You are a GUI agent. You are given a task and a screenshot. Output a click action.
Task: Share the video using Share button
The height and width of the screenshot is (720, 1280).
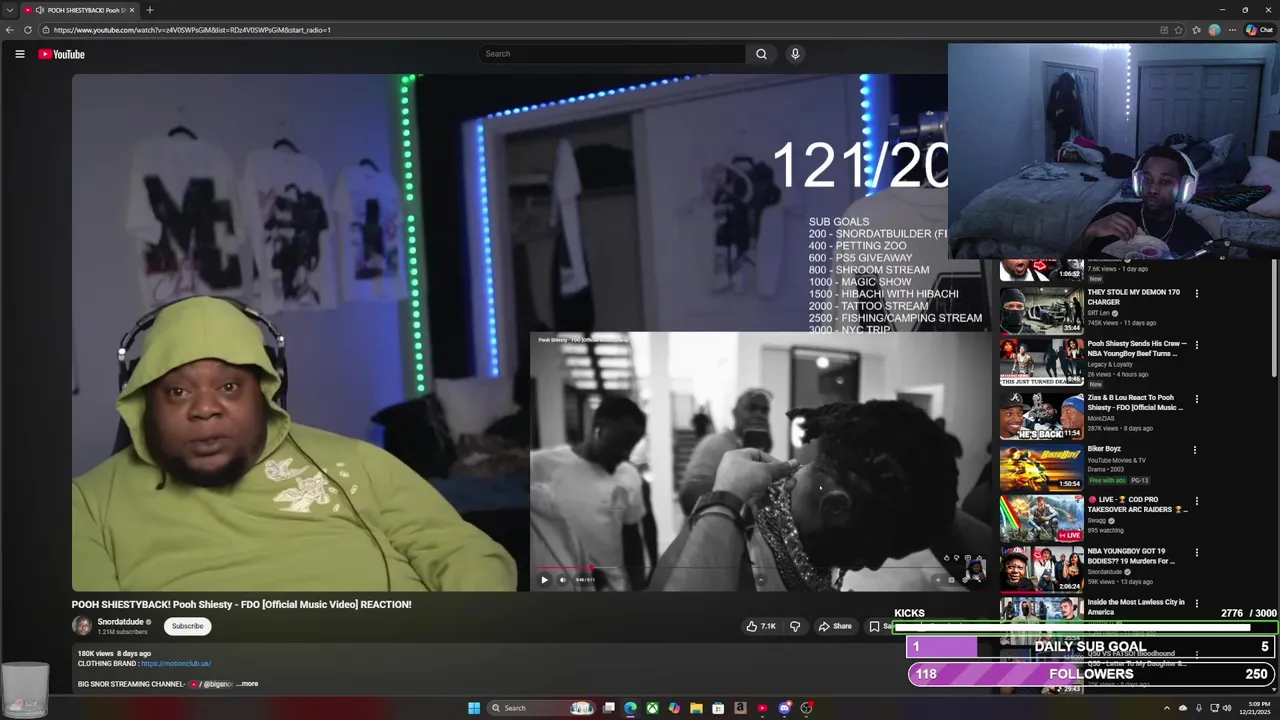pyautogui.click(x=835, y=626)
